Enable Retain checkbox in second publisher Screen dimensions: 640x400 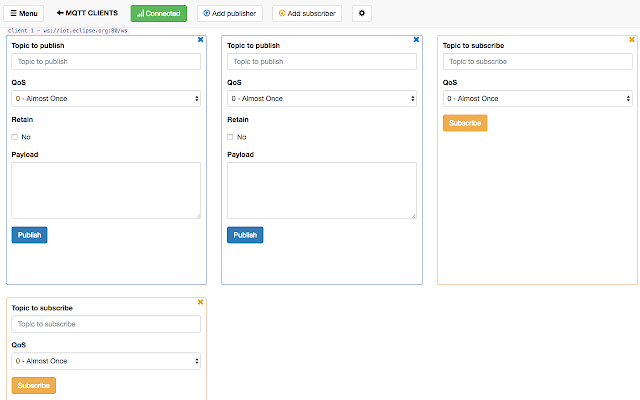(x=230, y=137)
